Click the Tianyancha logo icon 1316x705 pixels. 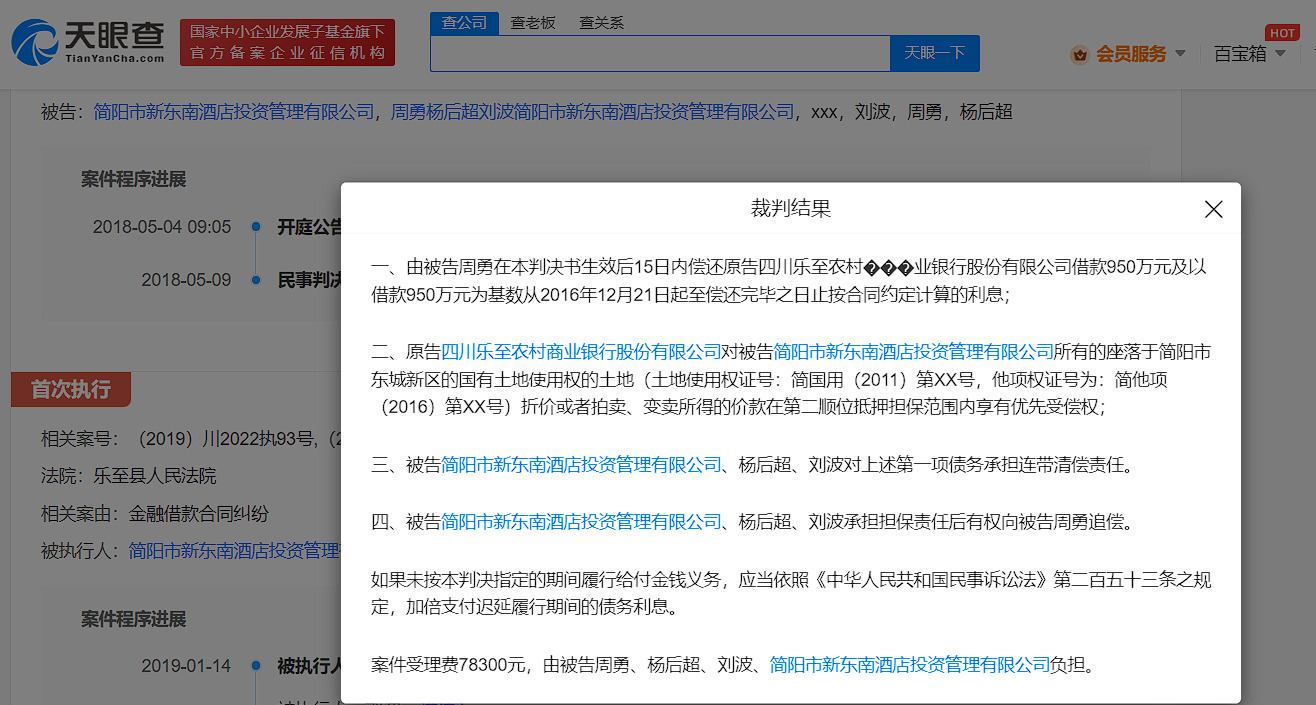[x=34, y=42]
